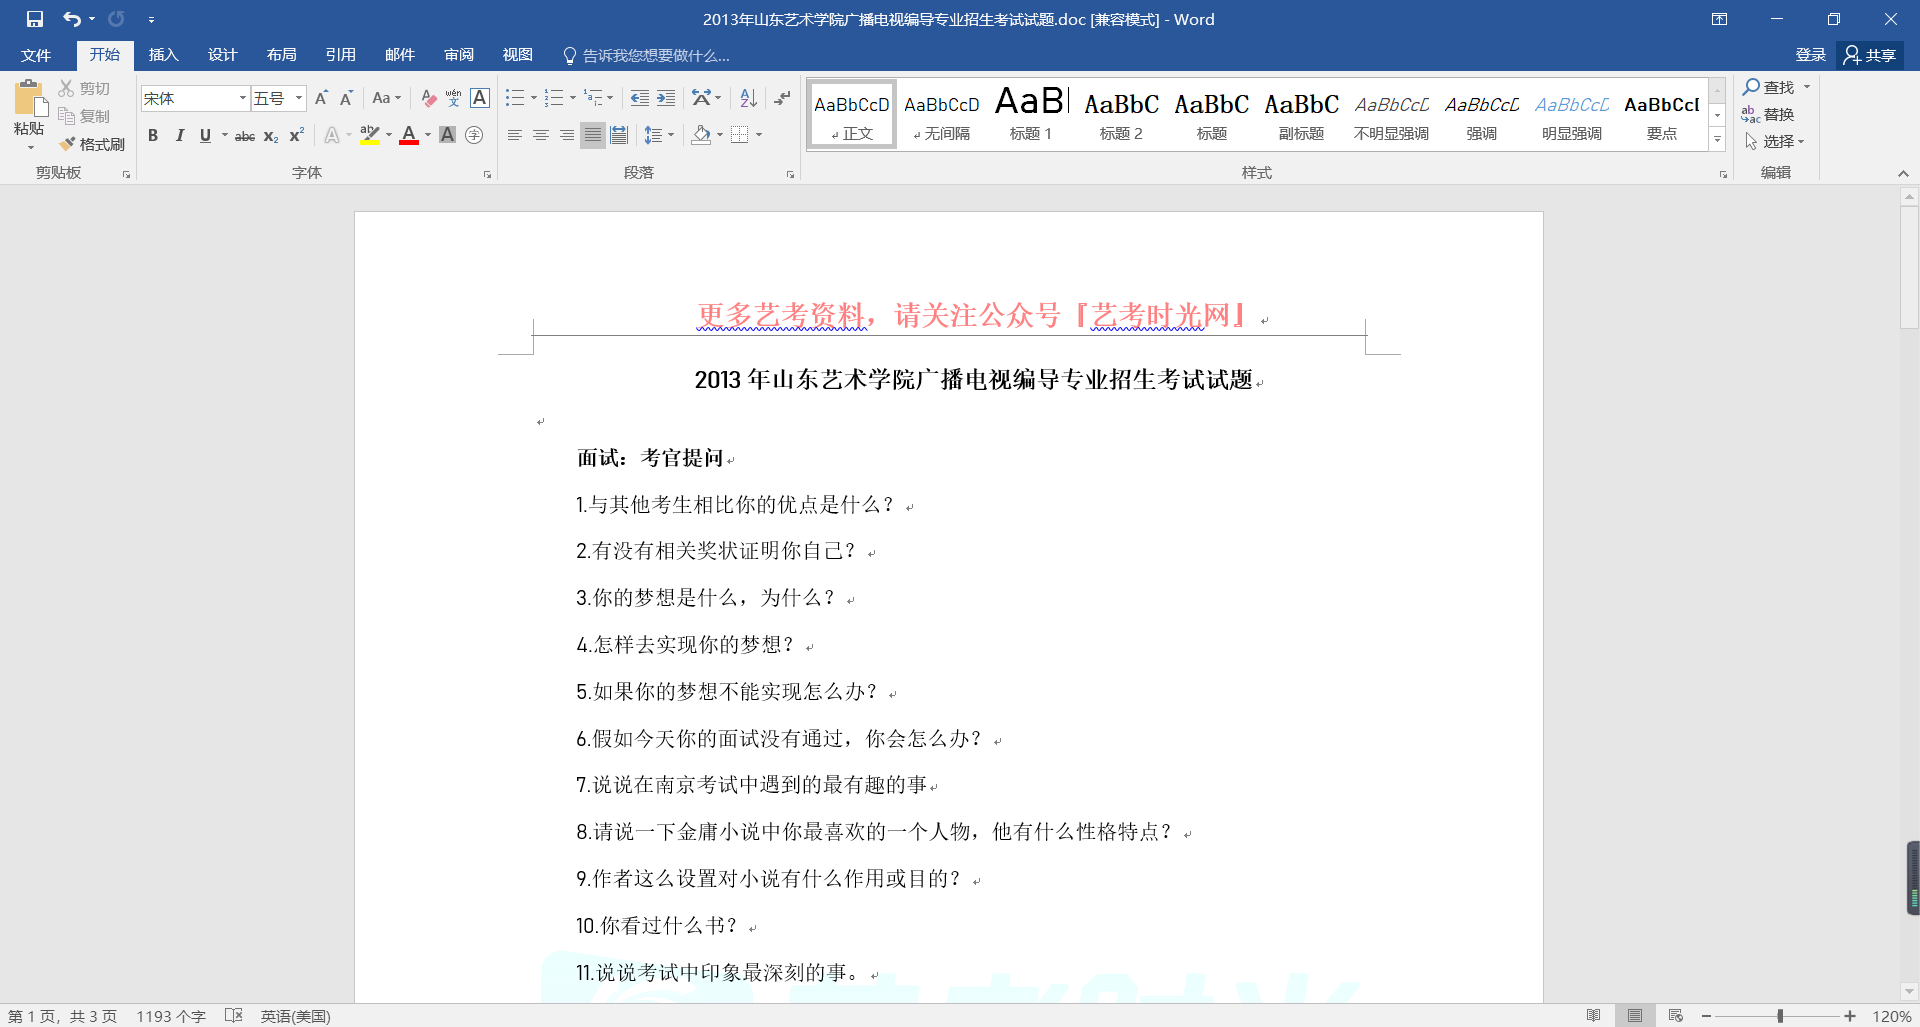Image resolution: width=1920 pixels, height=1027 pixels.
Task: Toggle strikethrough formatting
Action: click(244, 136)
